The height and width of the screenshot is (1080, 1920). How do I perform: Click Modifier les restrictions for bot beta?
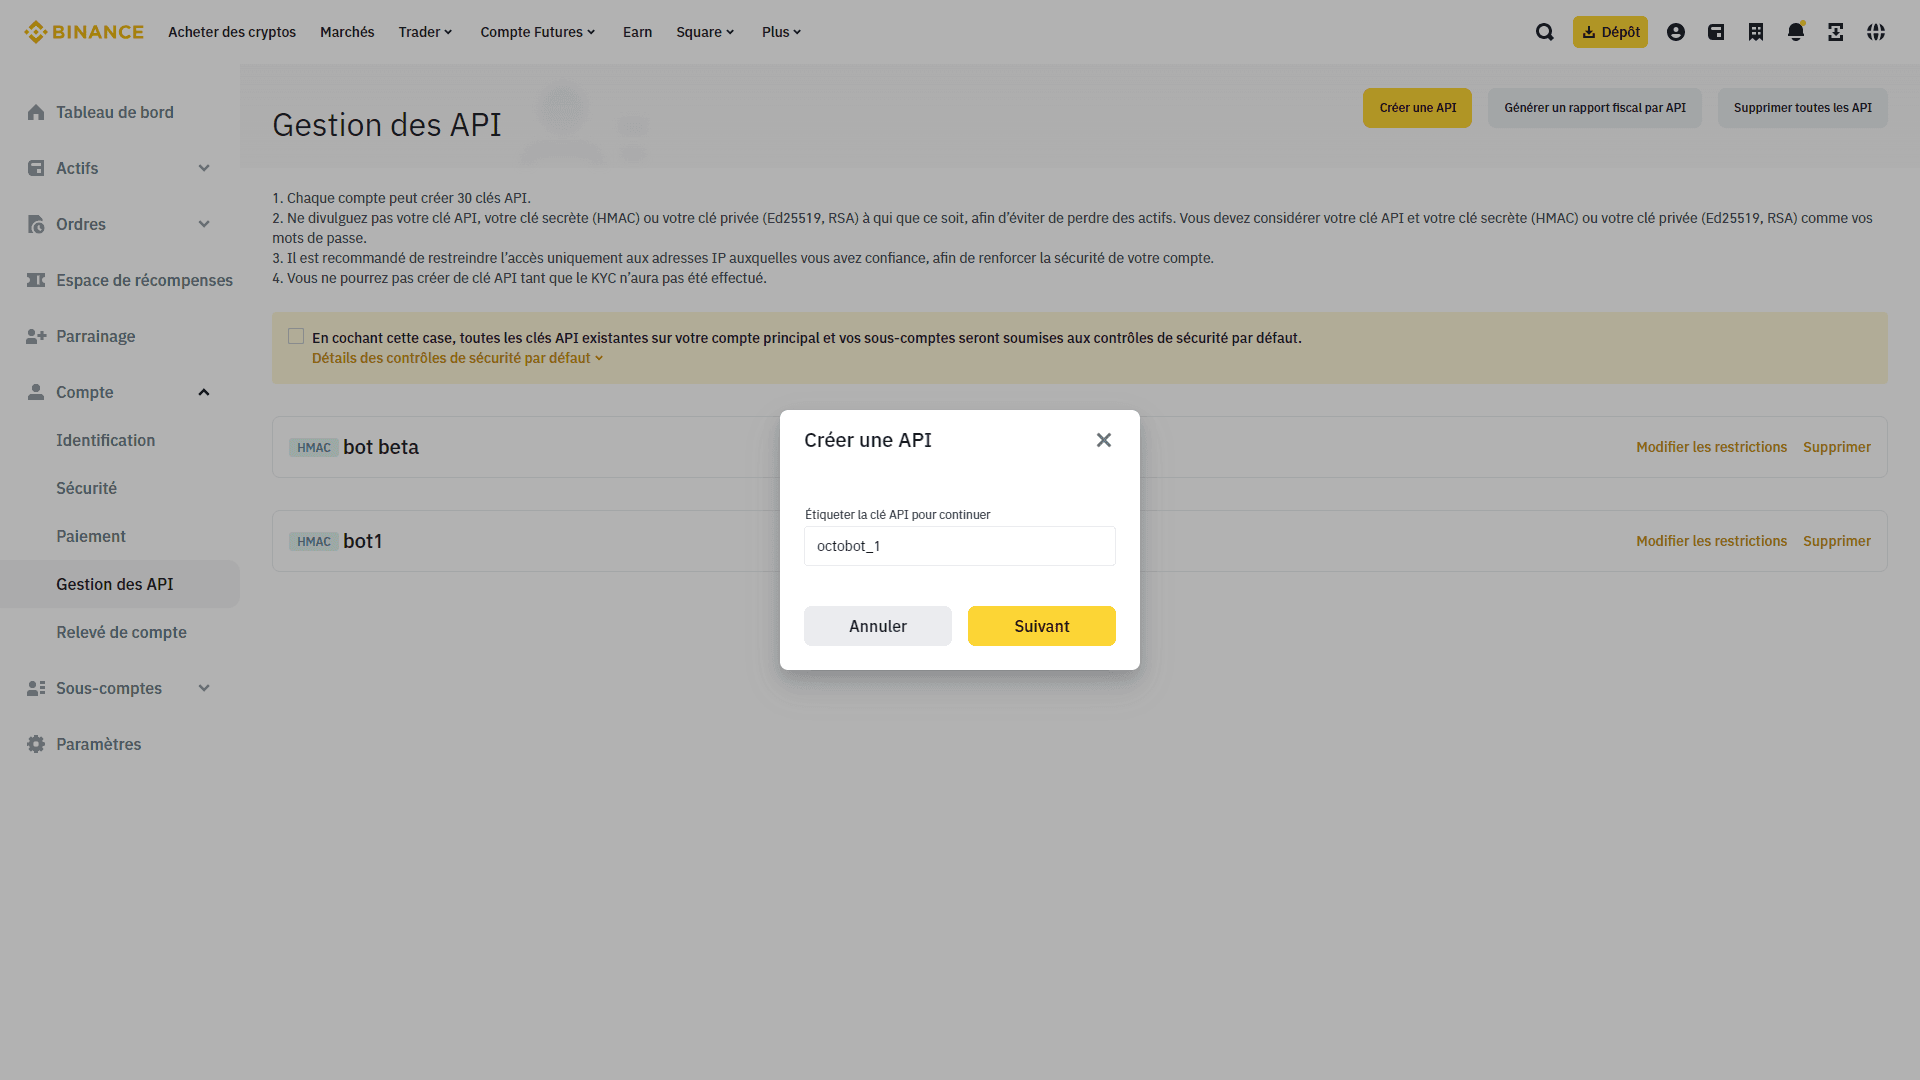[1711, 447]
